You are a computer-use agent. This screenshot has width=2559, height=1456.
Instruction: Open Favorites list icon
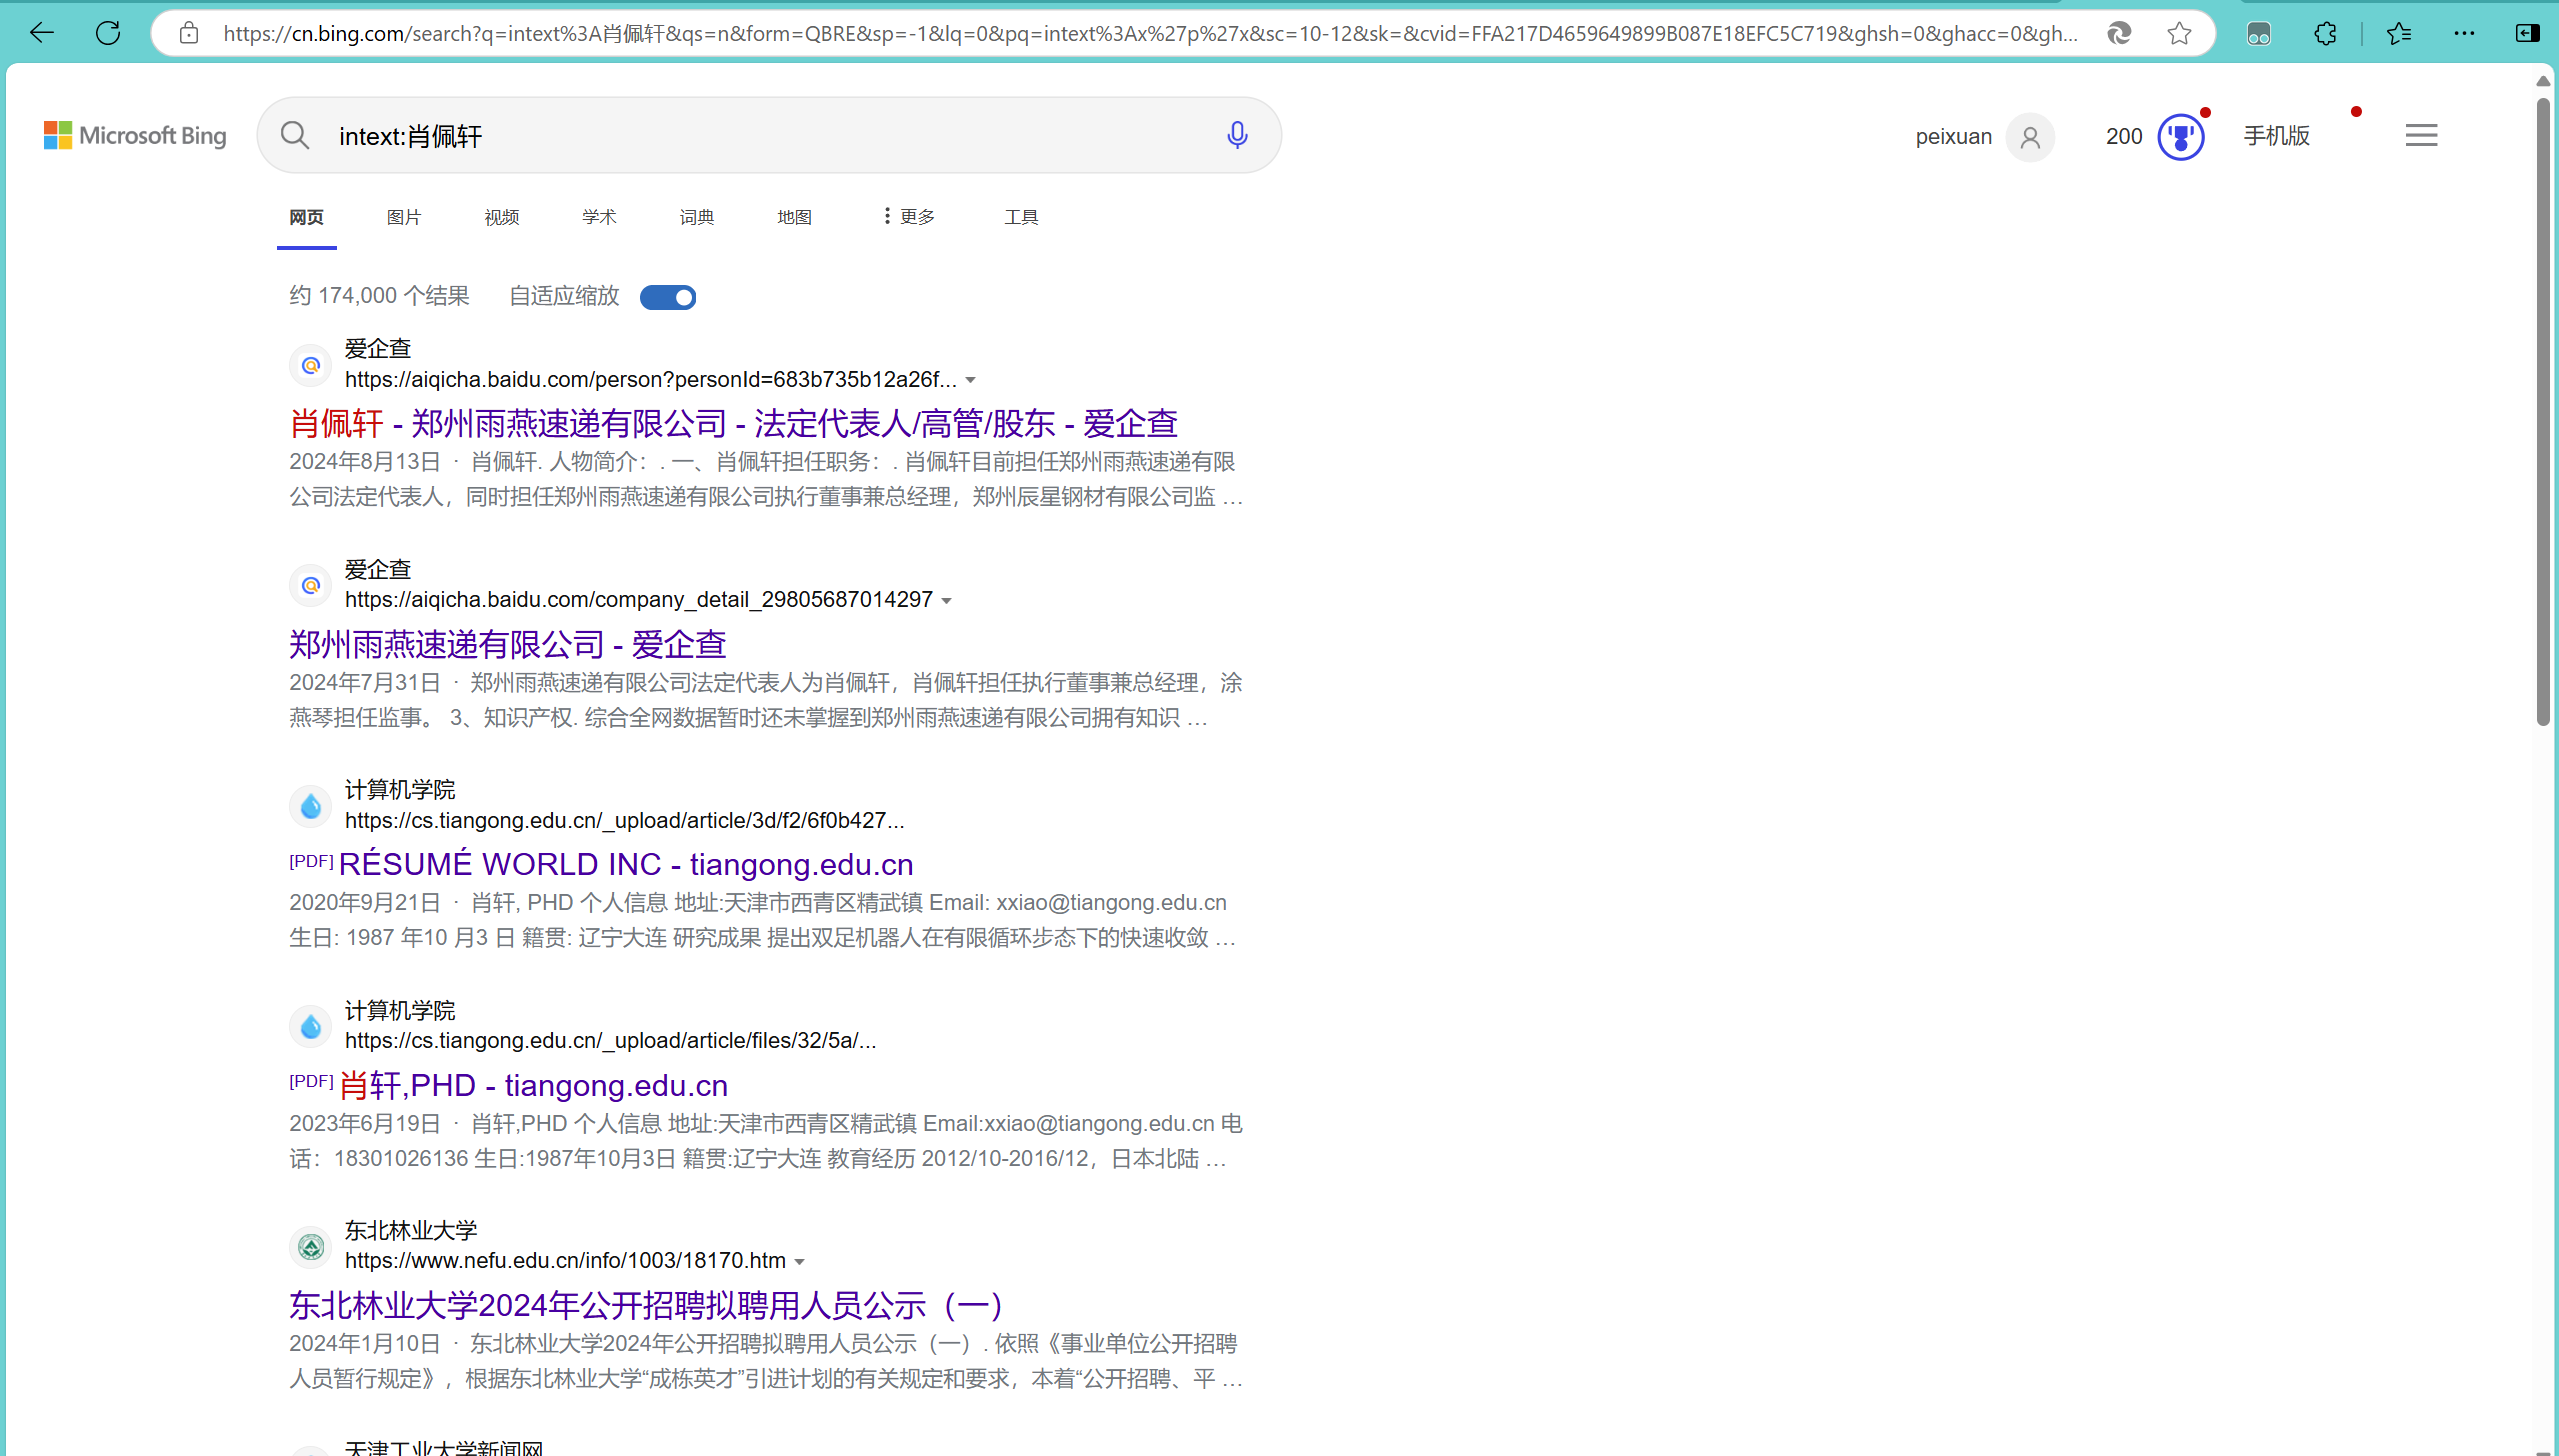pos(2399,34)
